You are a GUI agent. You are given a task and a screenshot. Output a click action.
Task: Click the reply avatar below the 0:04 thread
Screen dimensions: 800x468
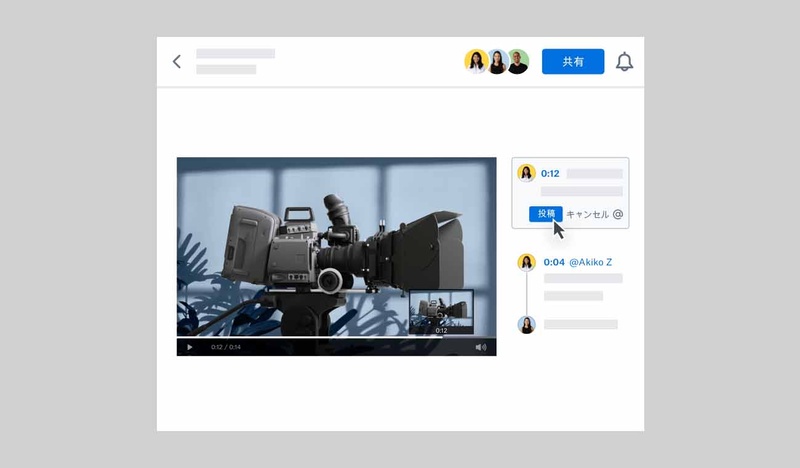click(527, 325)
